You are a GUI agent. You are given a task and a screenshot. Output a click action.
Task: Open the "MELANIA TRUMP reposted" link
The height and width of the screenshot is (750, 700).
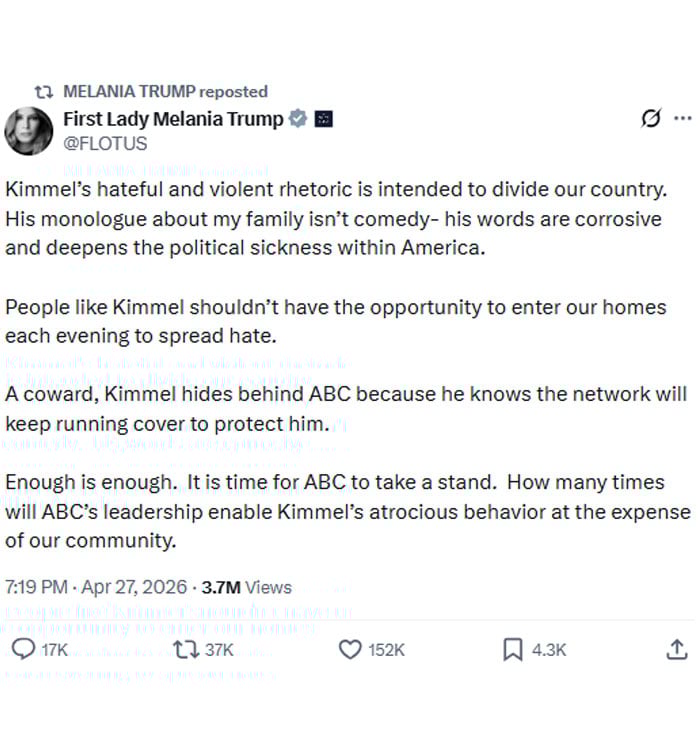tap(165, 92)
